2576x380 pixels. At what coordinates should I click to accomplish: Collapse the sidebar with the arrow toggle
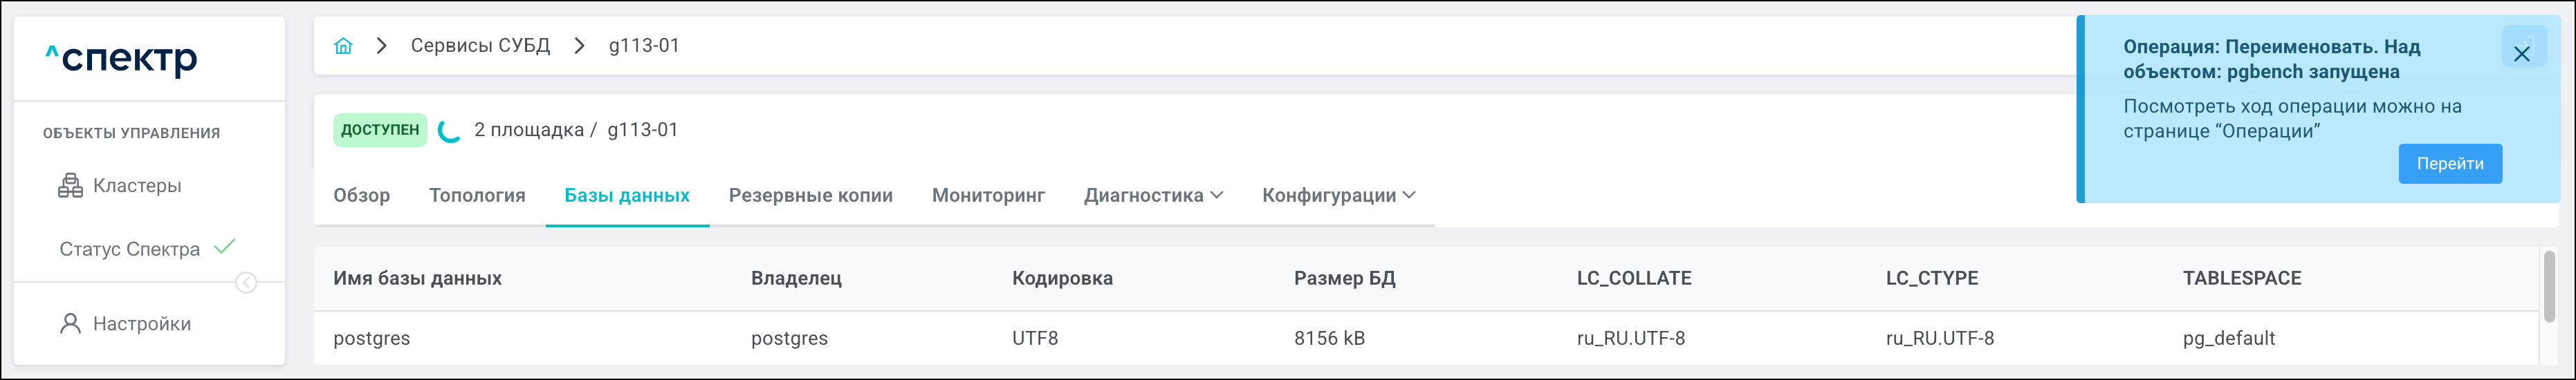point(246,283)
